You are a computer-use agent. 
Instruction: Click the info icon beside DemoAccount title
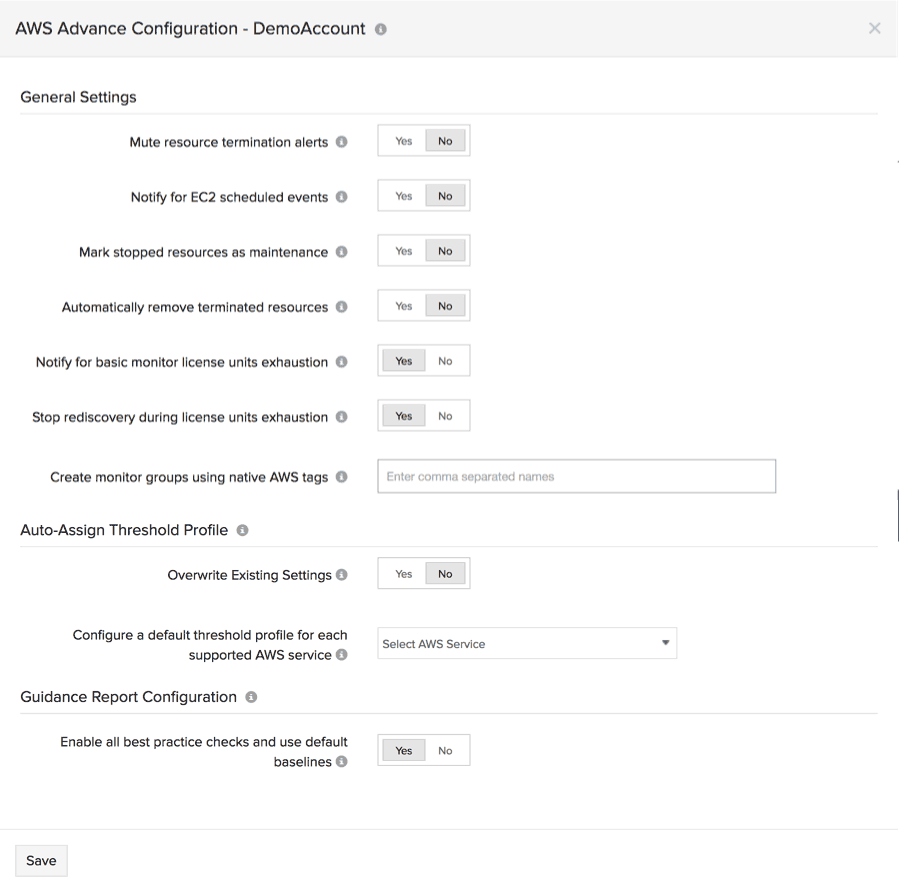(x=379, y=29)
